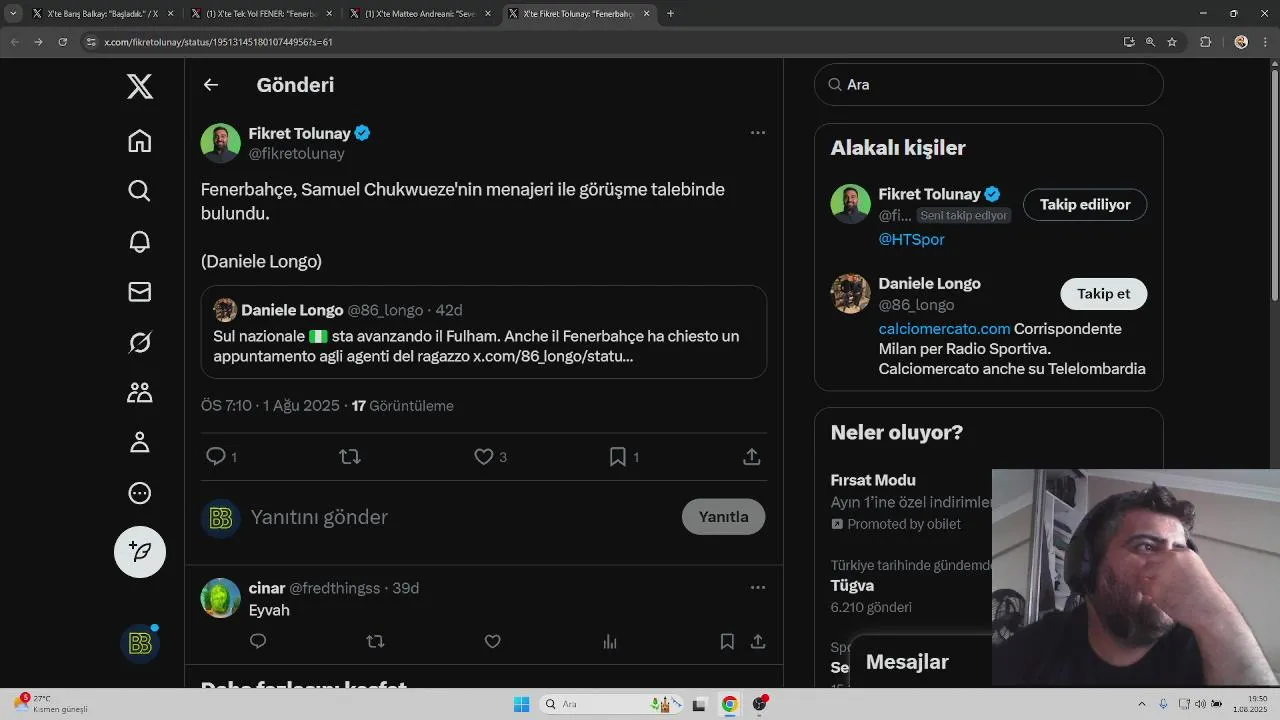The height and width of the screenshot is (720, 1280).
Task: Switch to the Tek Yol FENER tab
Action: tap(263, 14)
